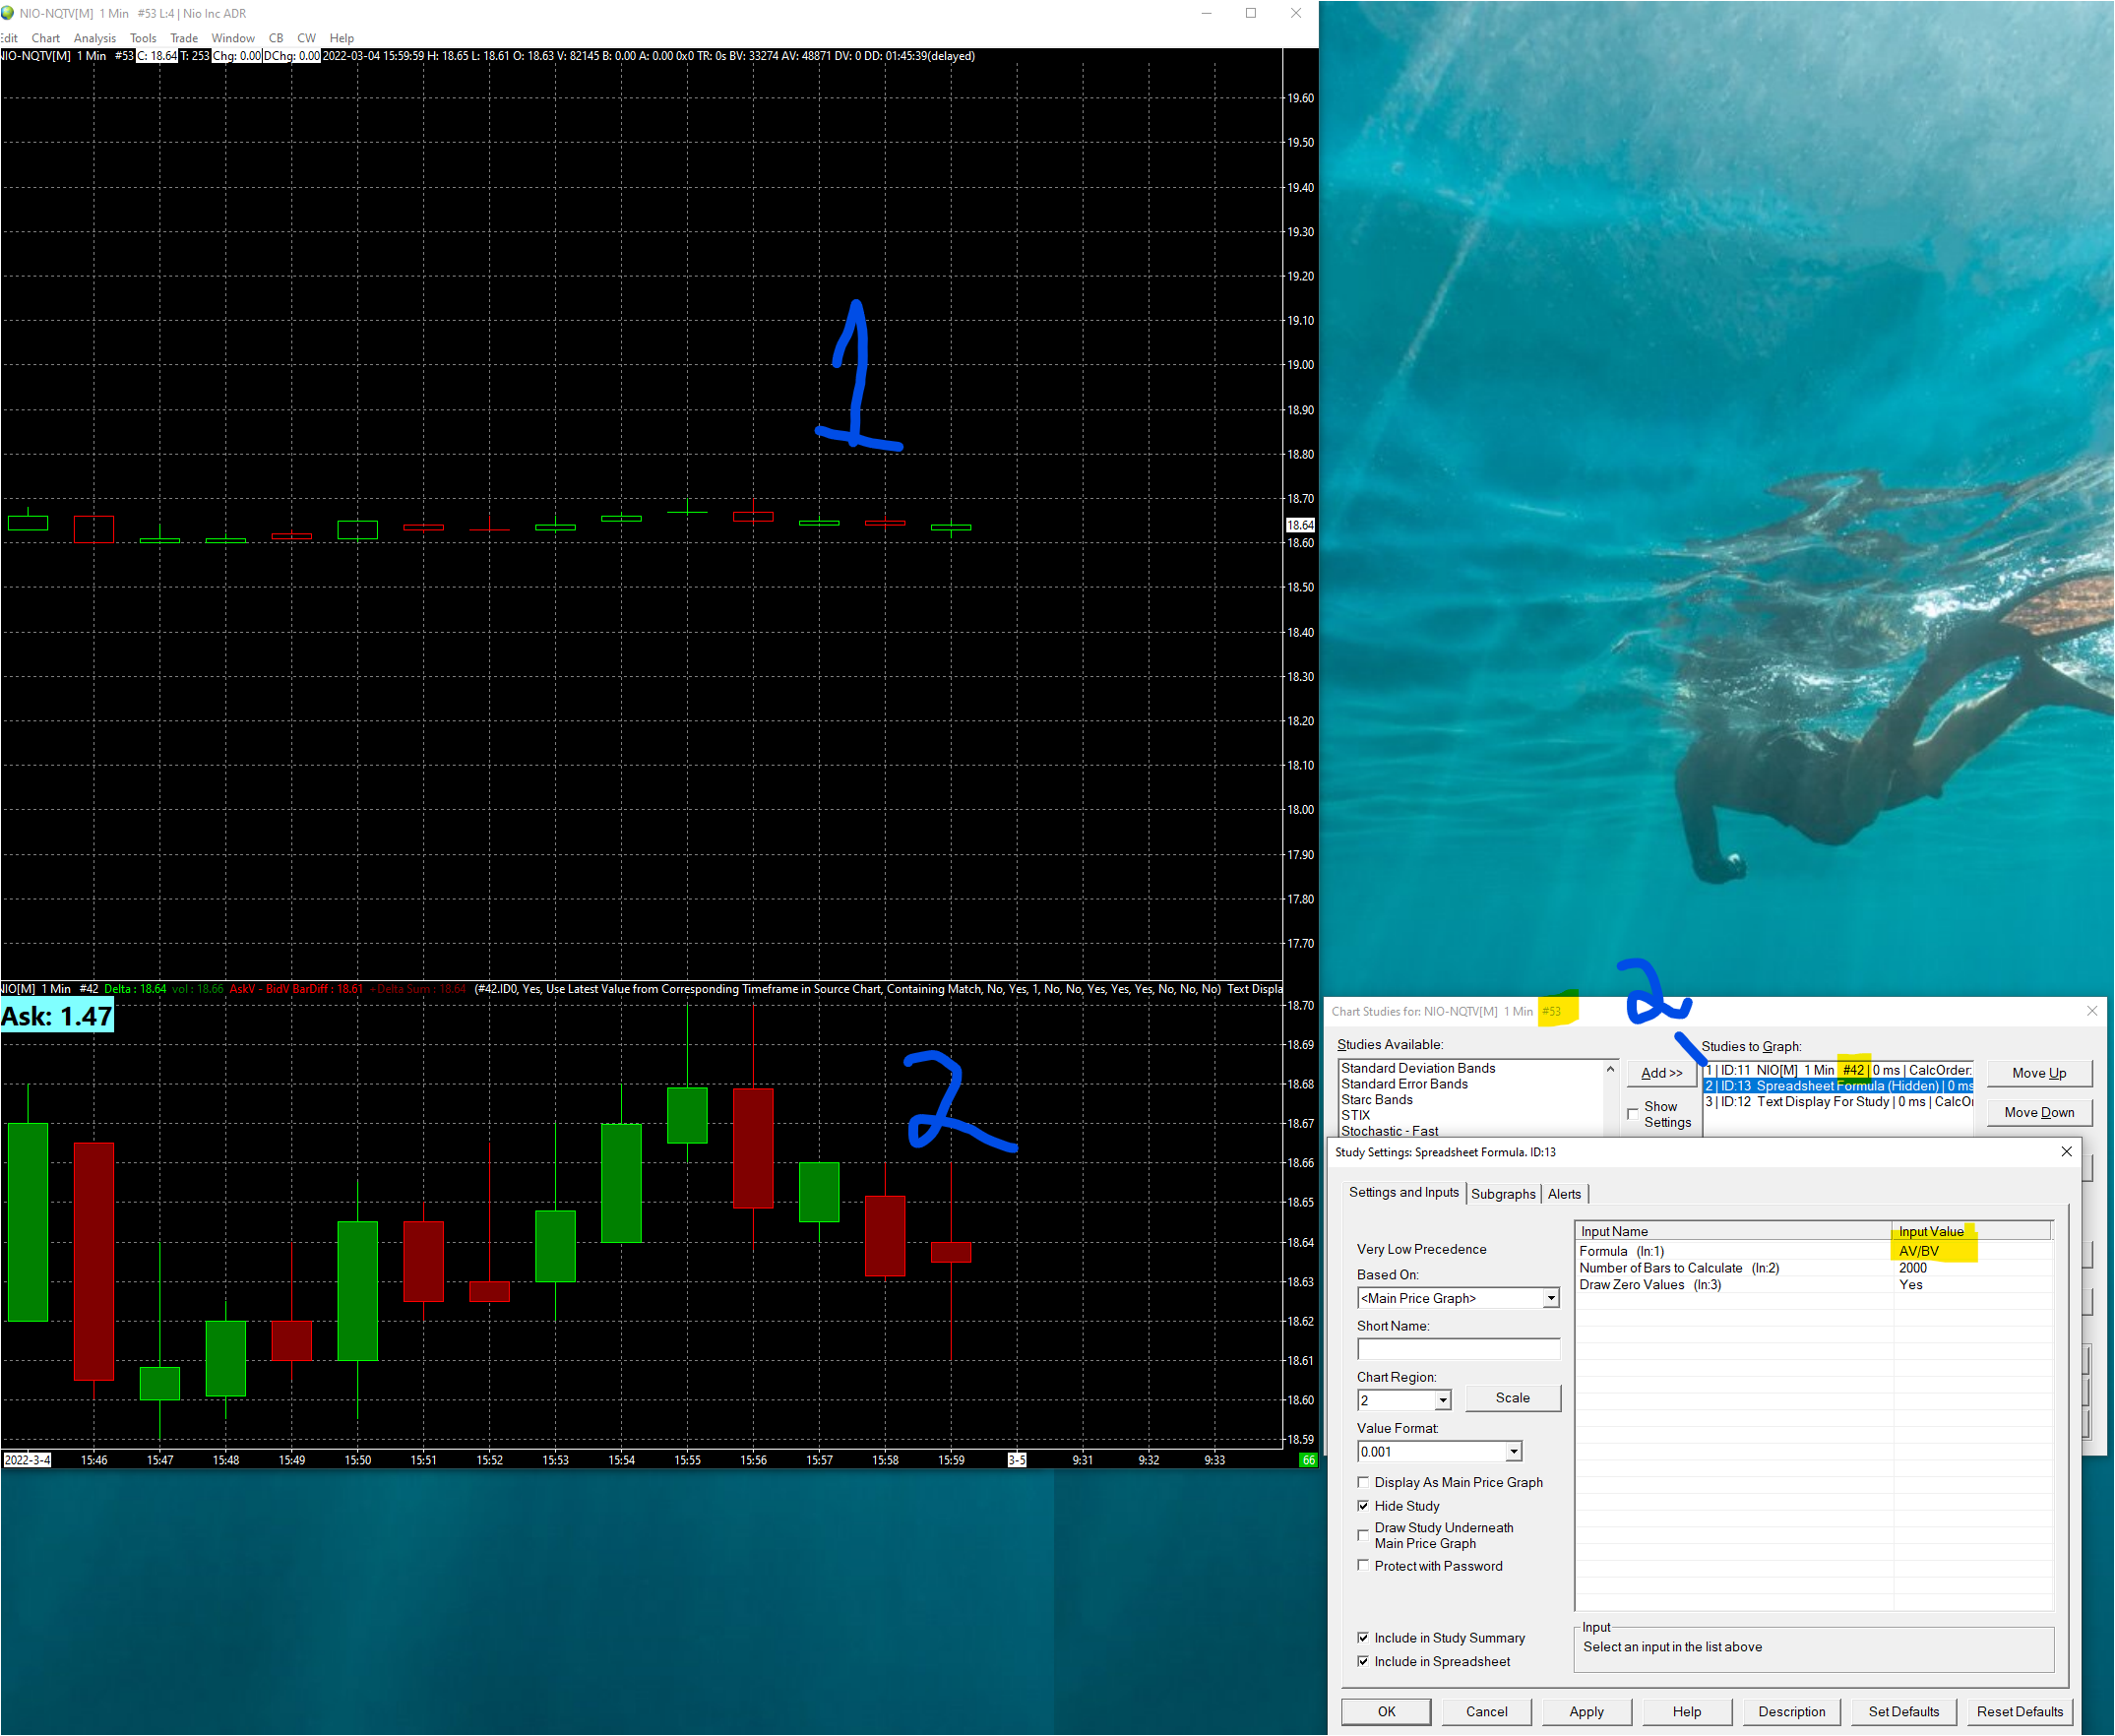
Task: Open the Value Format dropdown
Action: (1513, 1452)
